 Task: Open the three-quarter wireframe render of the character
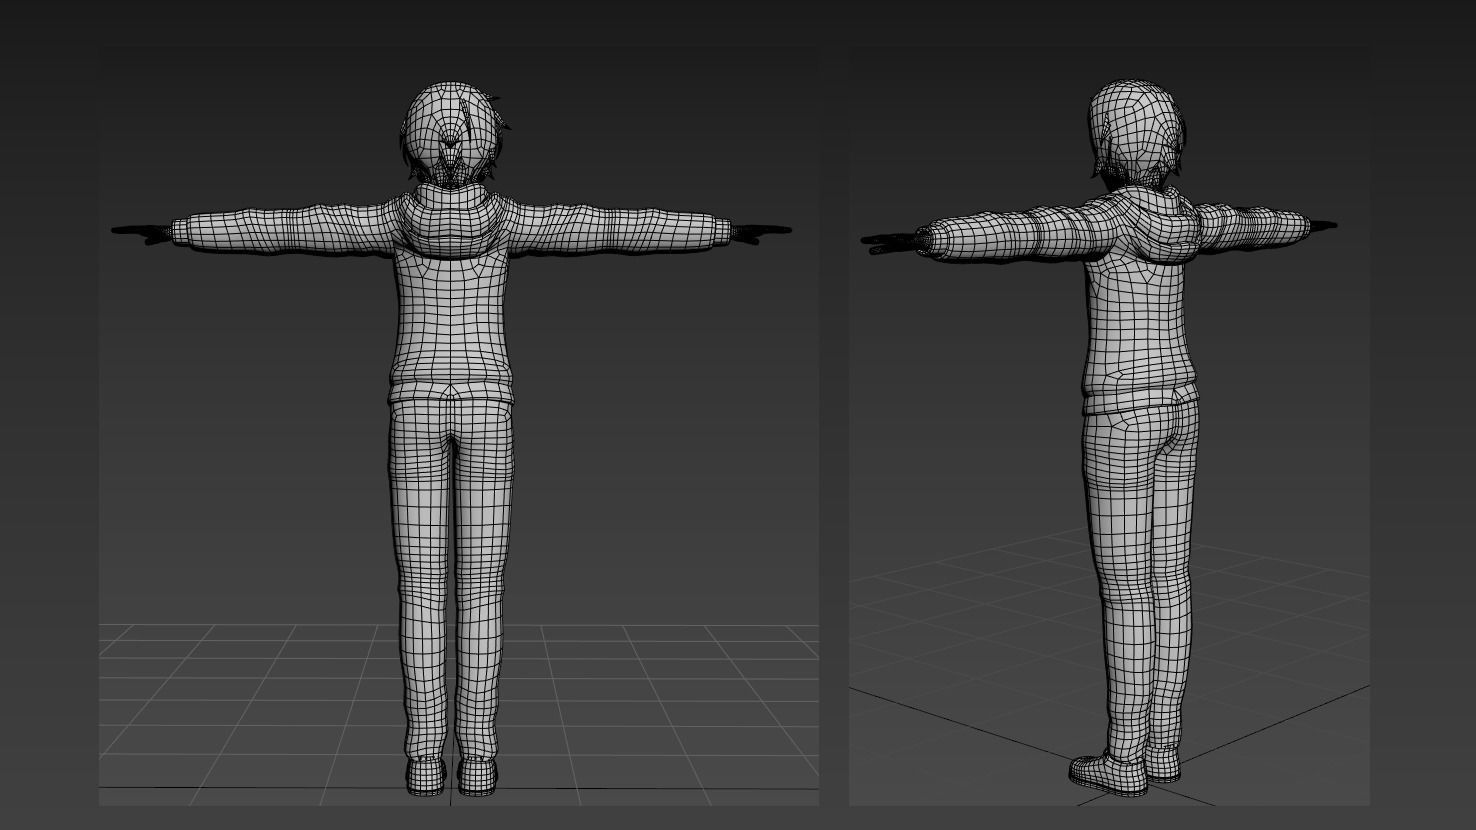click(x=1109, y=425)
